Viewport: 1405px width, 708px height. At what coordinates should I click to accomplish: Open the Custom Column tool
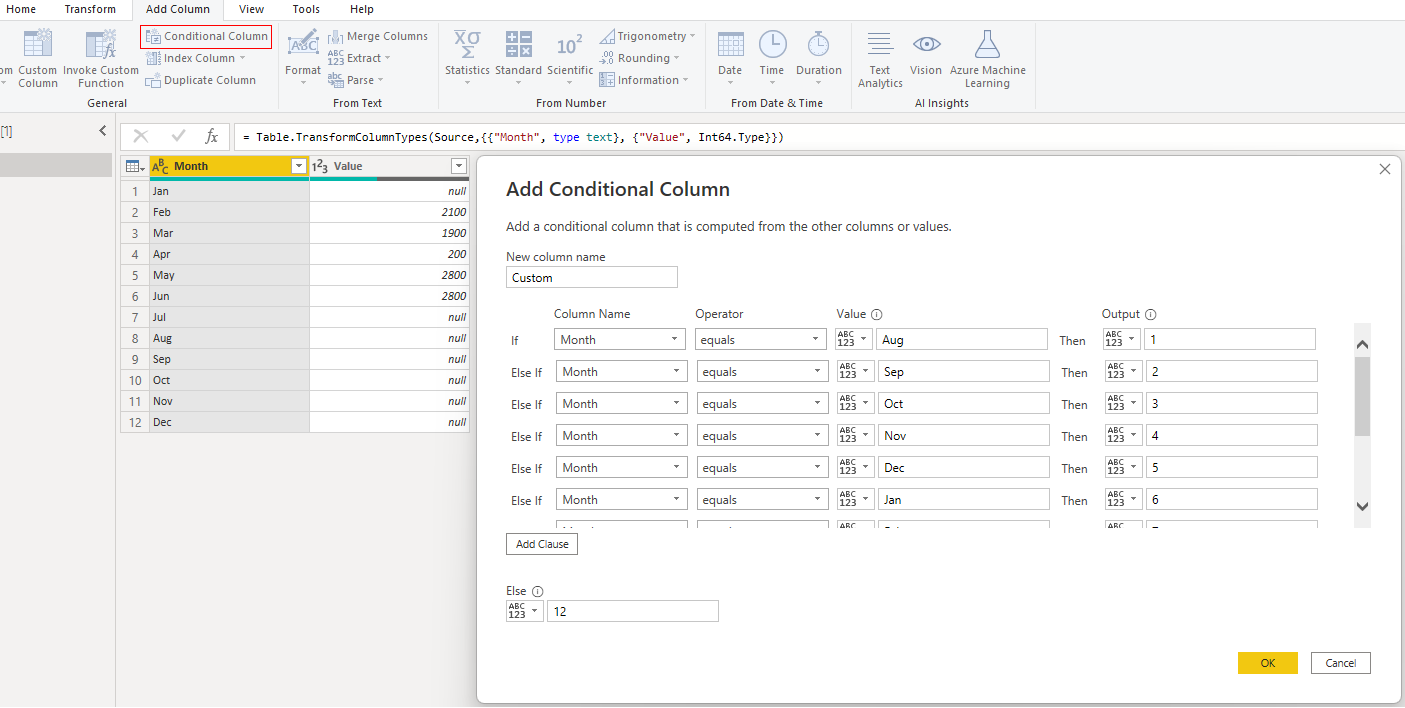coord(37,59)
